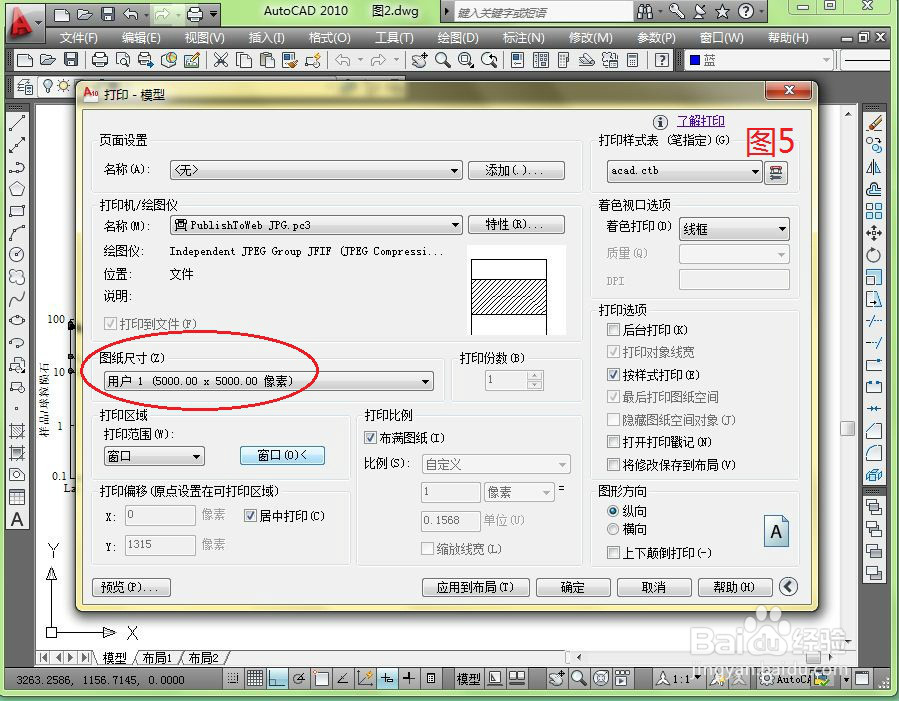This screenshot has width=899, height=701.
Task: Open the printer name dropdown showing PublishToWeb JPG.pc3
Action: click(x=455, y=225)
